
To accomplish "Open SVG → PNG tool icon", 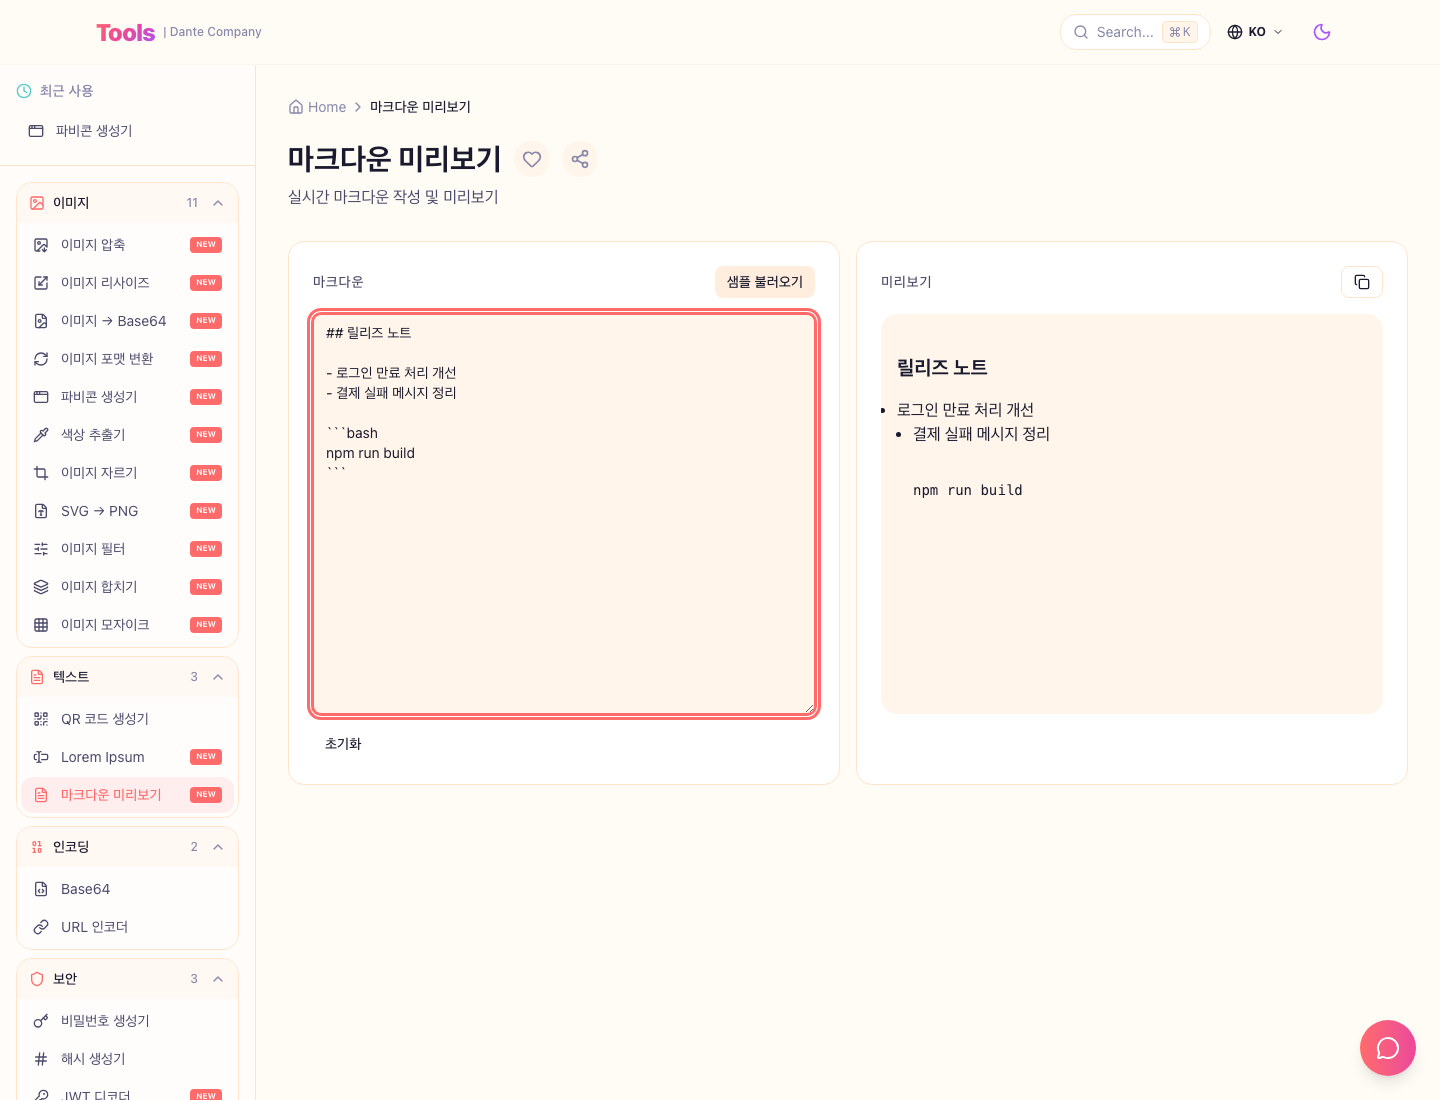I will click(x=41, y=511).
